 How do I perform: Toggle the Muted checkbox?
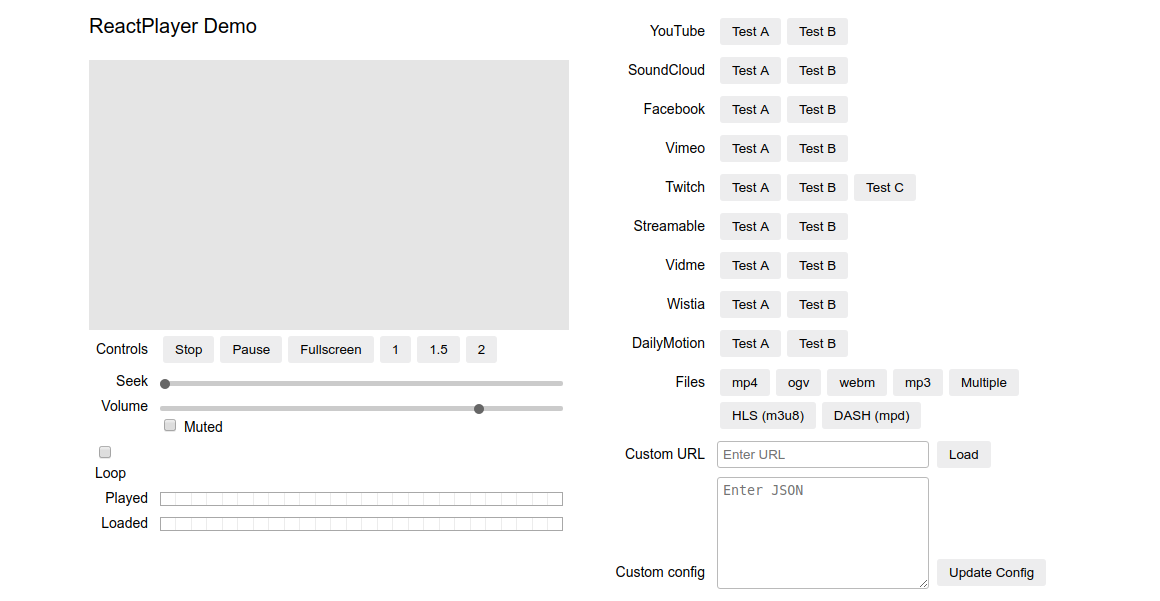tap(170, 425)
